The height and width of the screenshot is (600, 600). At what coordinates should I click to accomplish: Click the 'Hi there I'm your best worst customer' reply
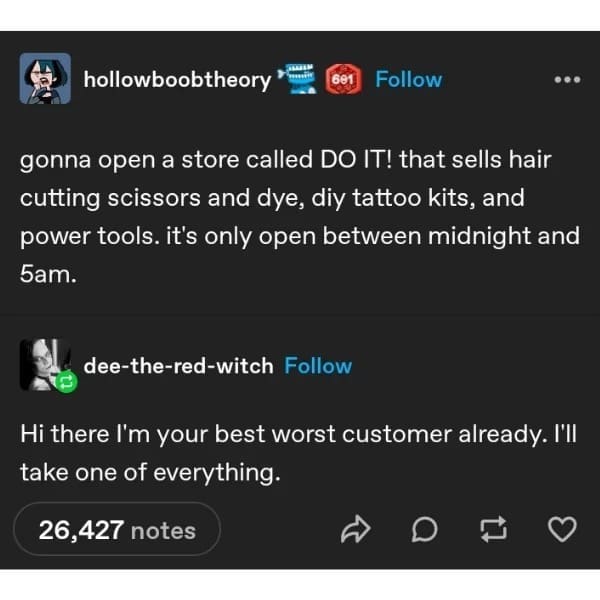coord(298,453)
